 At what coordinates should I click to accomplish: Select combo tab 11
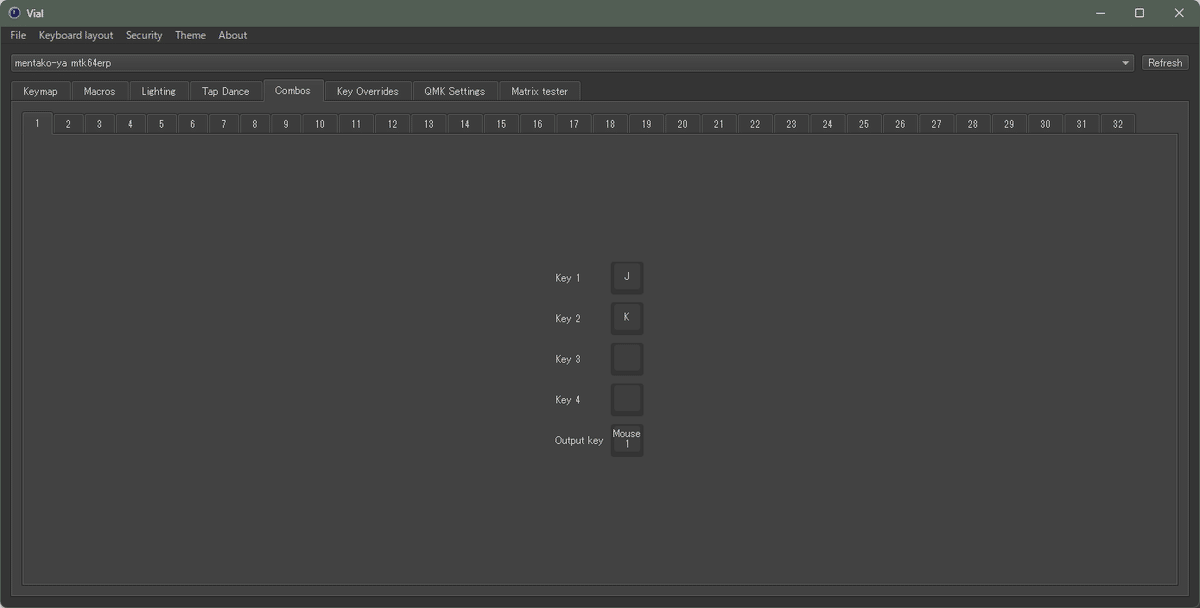point(356,124)
